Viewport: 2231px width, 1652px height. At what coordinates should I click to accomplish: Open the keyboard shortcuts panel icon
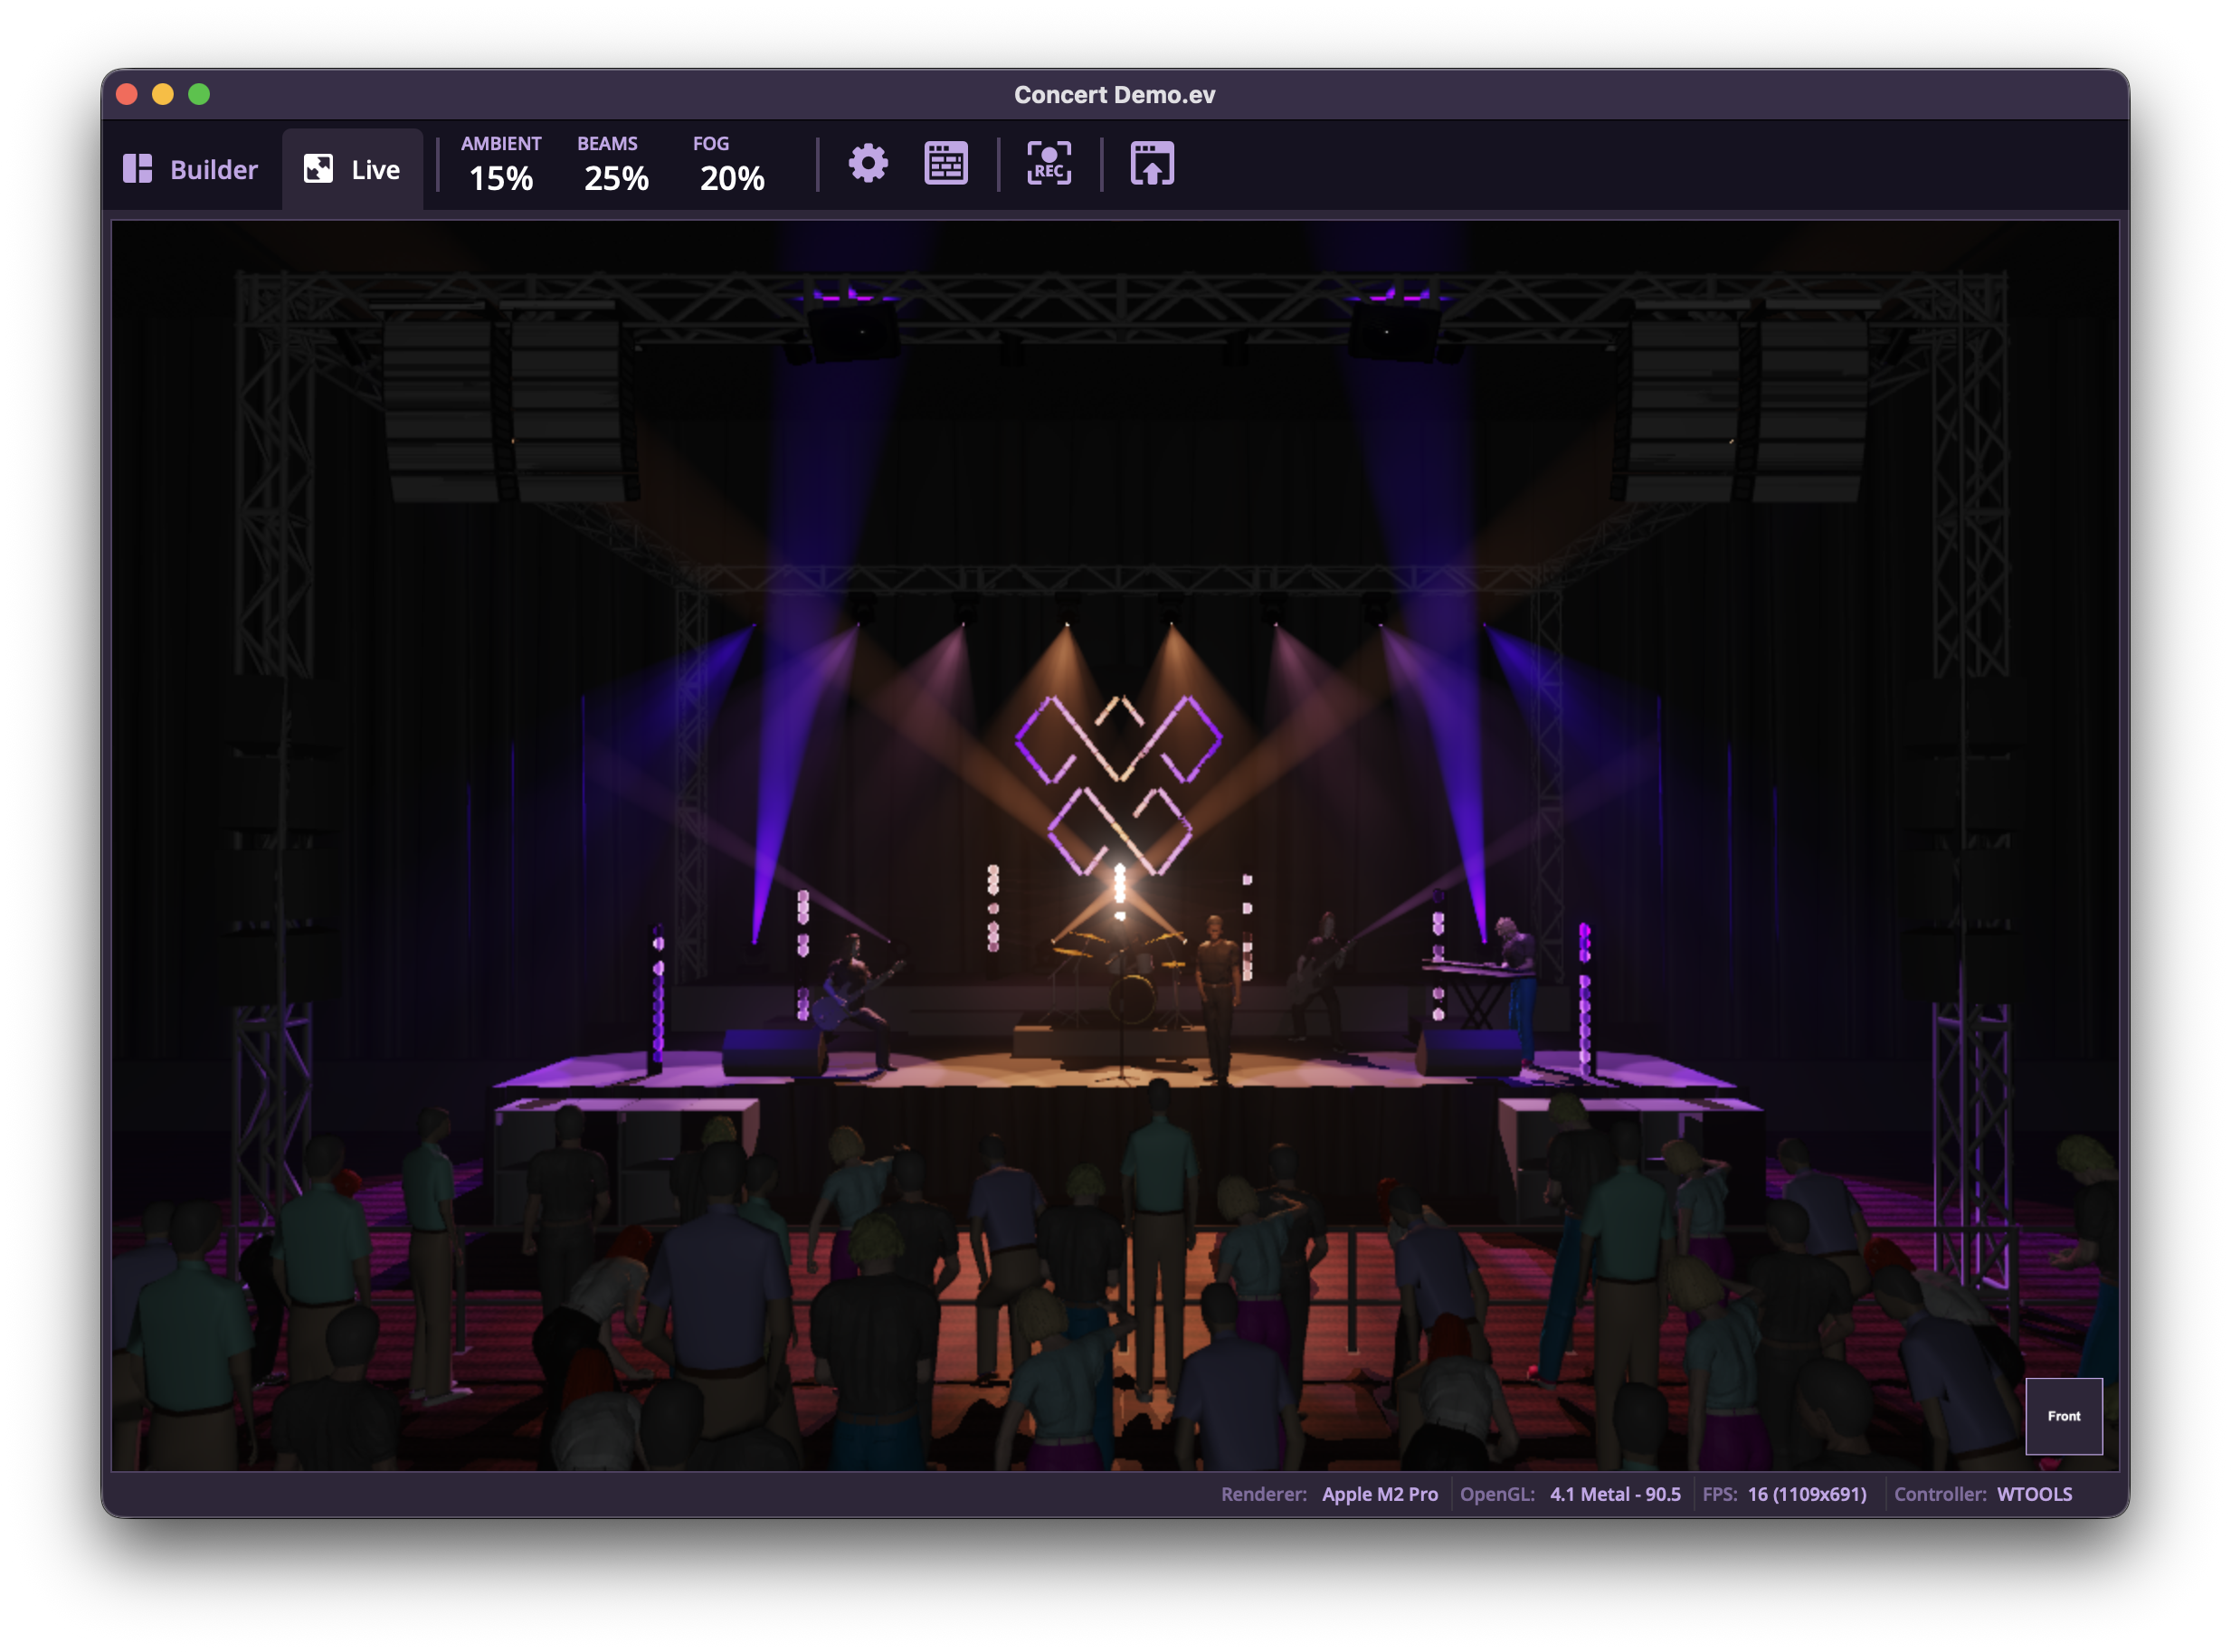coord(946,163)
